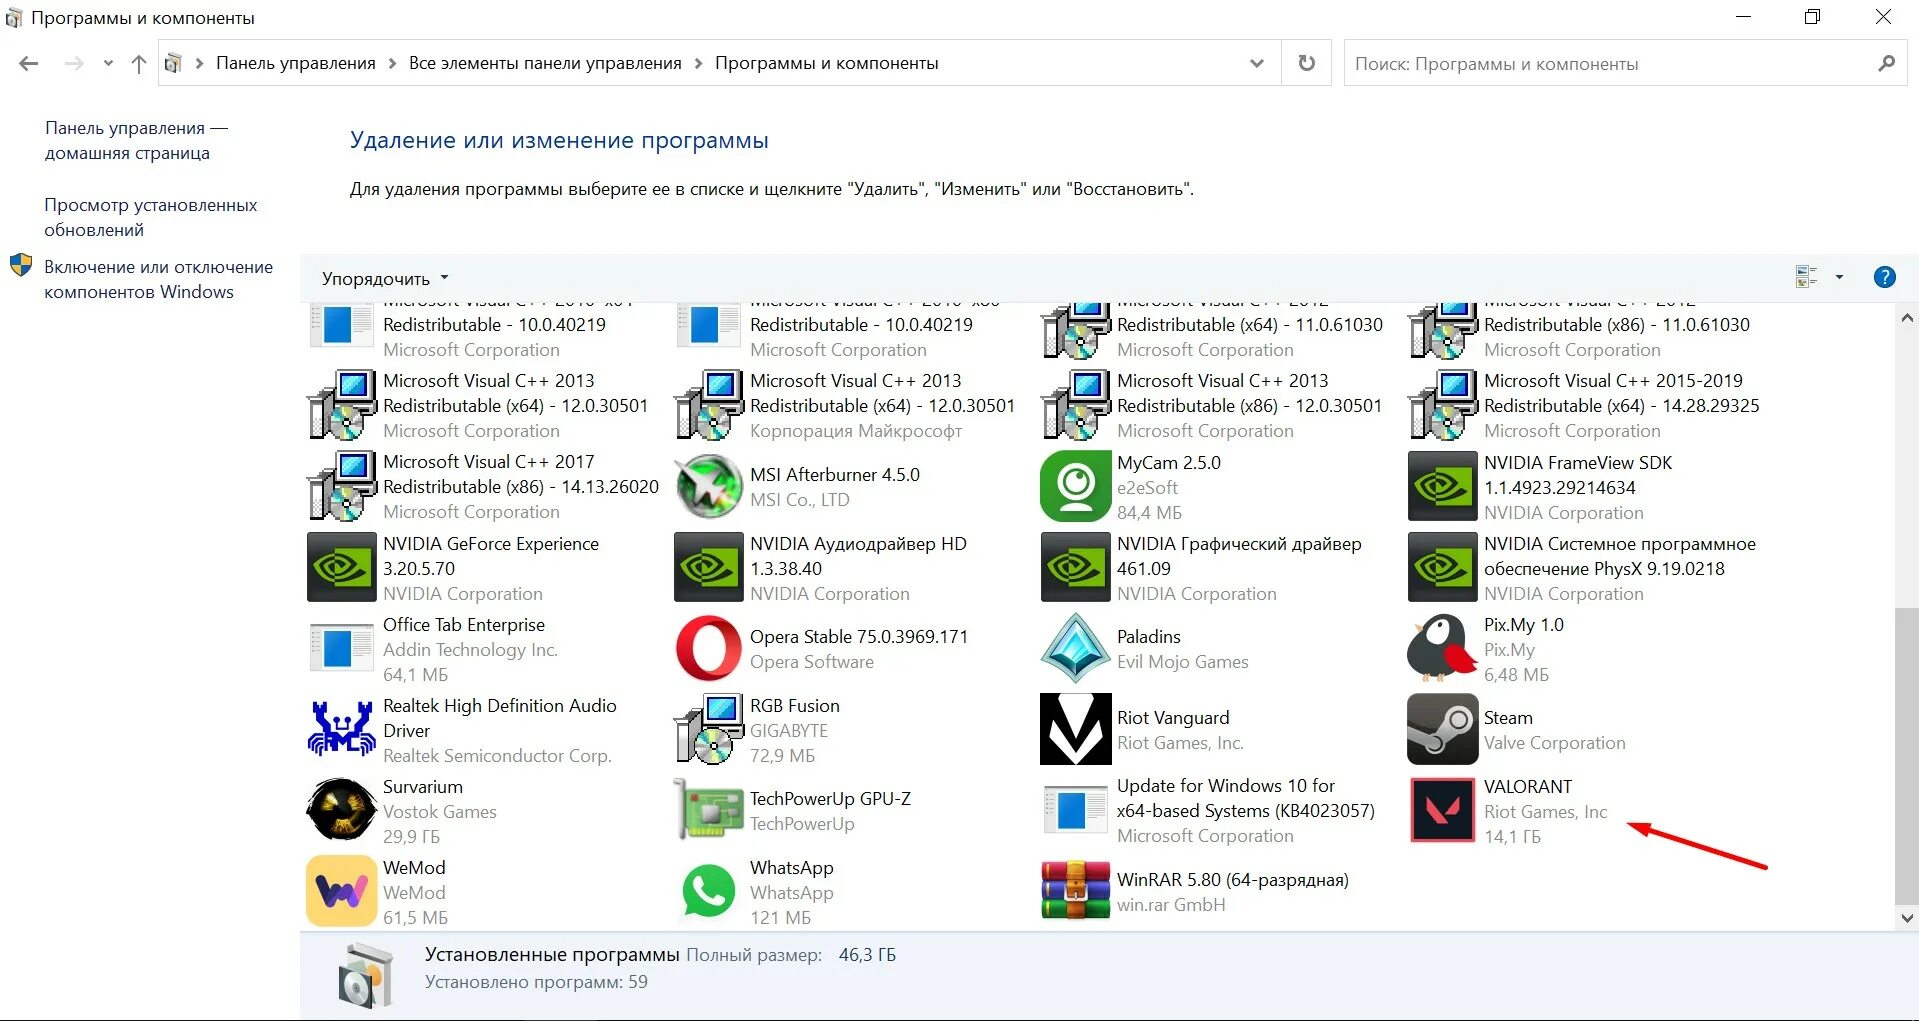Expand the address bar history dropdown

coord(1257,63)
